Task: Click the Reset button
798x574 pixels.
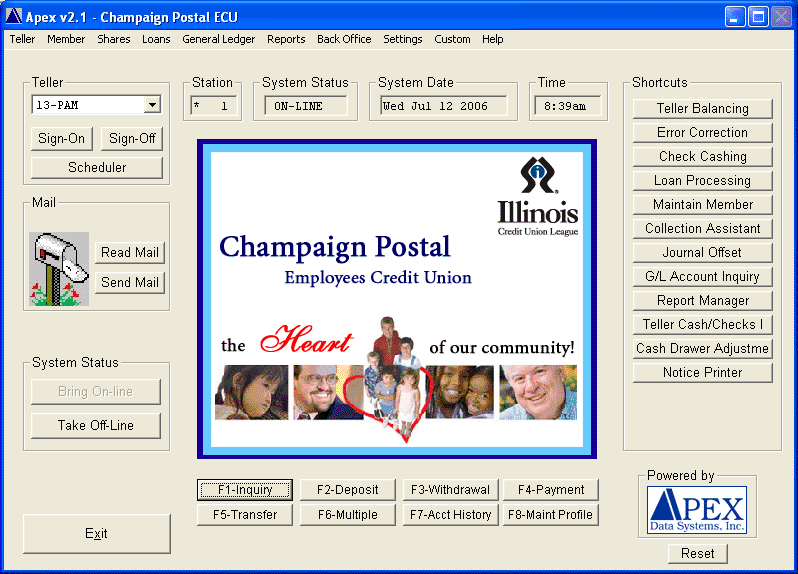Action: point(698,553)
